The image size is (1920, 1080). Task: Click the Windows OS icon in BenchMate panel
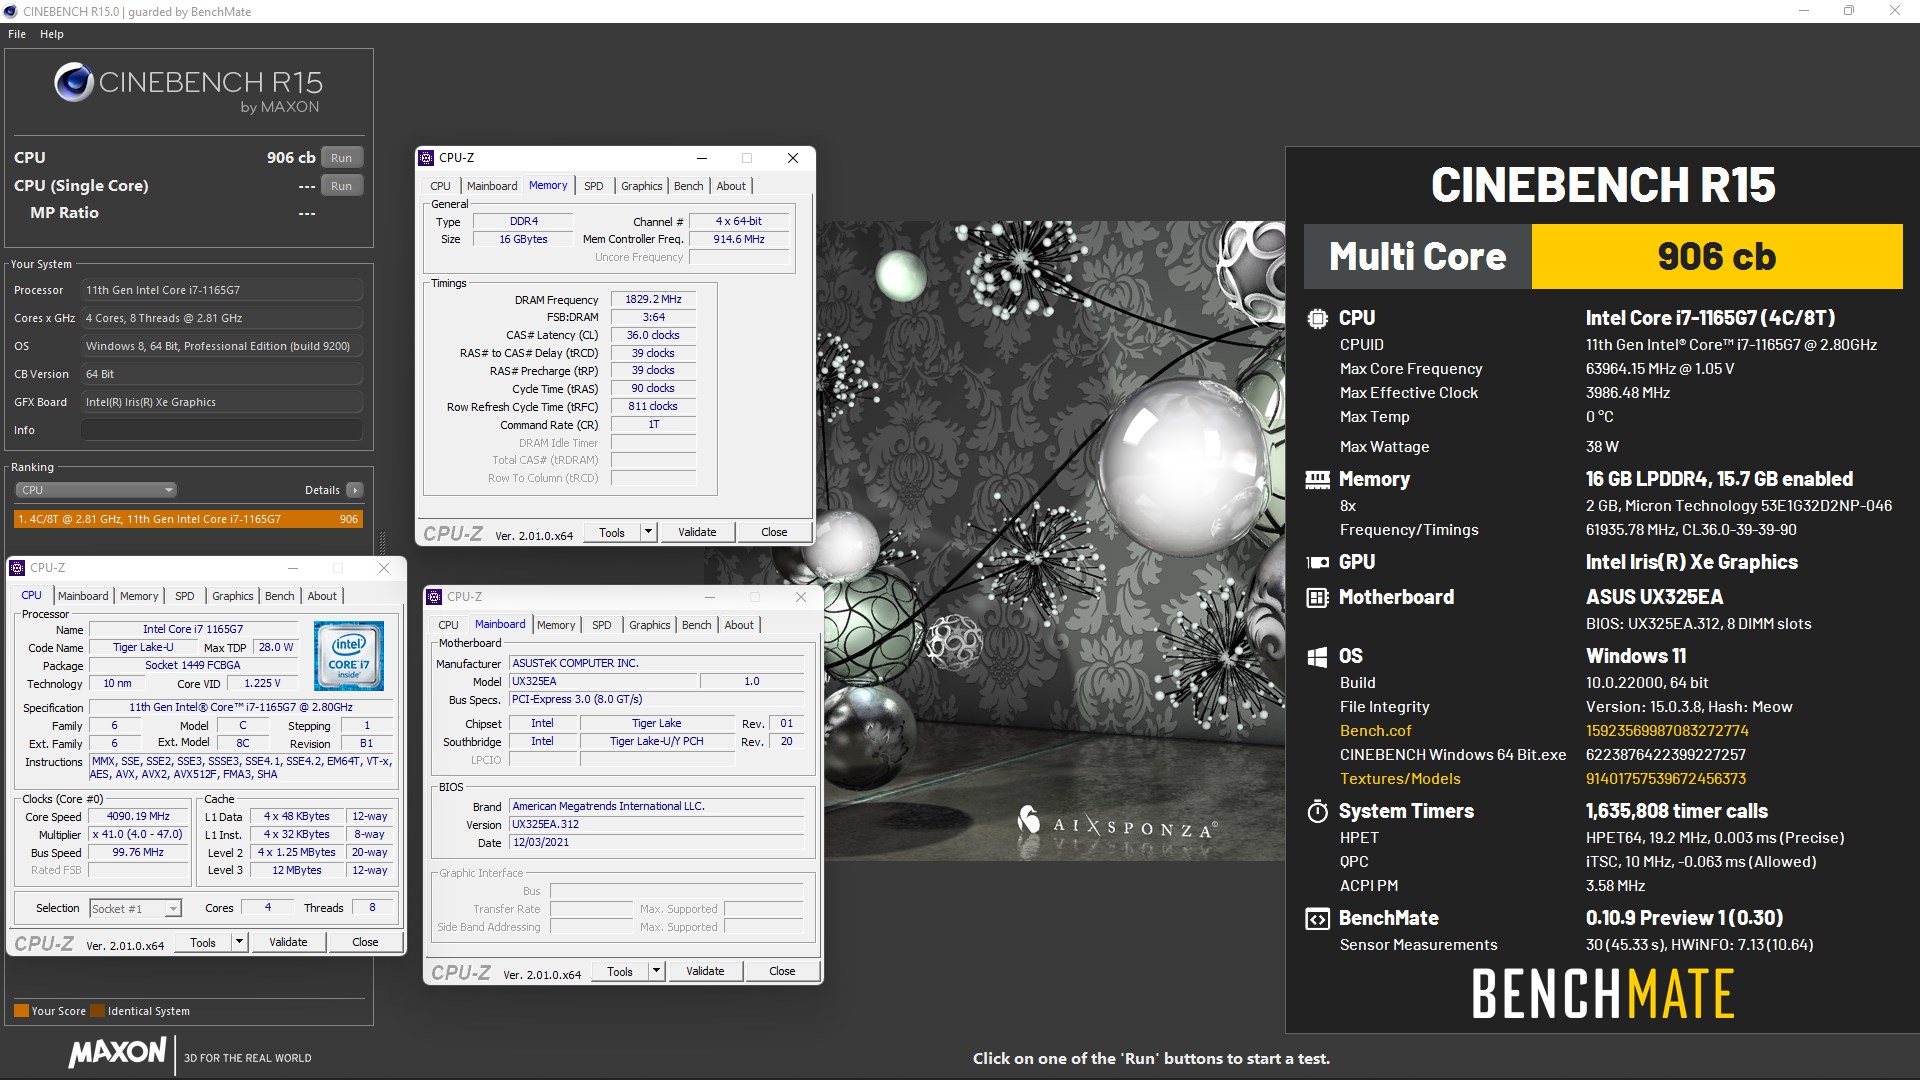[x=1318, y=657]
